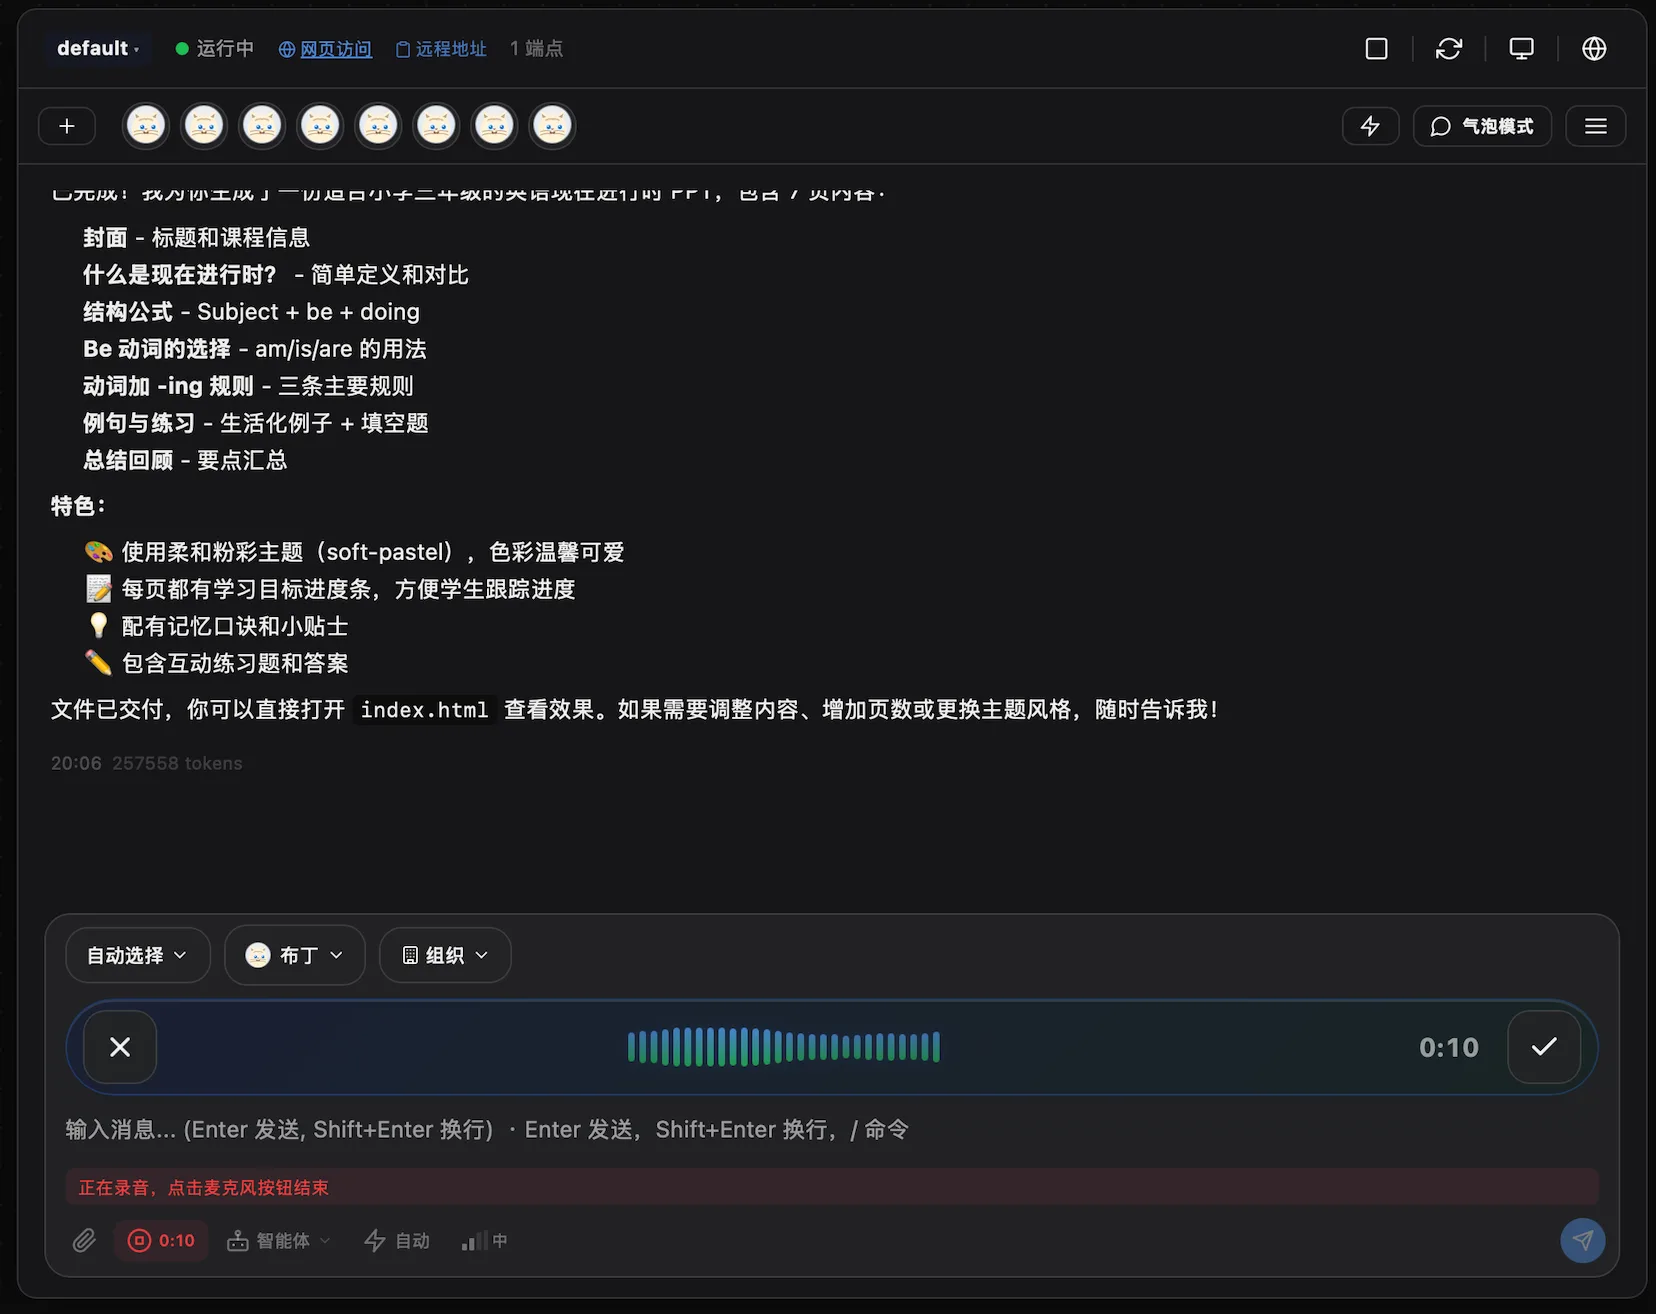Viewport: 1656px width, 1314px height.
Task: Click the 20:06 timestamp
Action: [x=76, y=763]
